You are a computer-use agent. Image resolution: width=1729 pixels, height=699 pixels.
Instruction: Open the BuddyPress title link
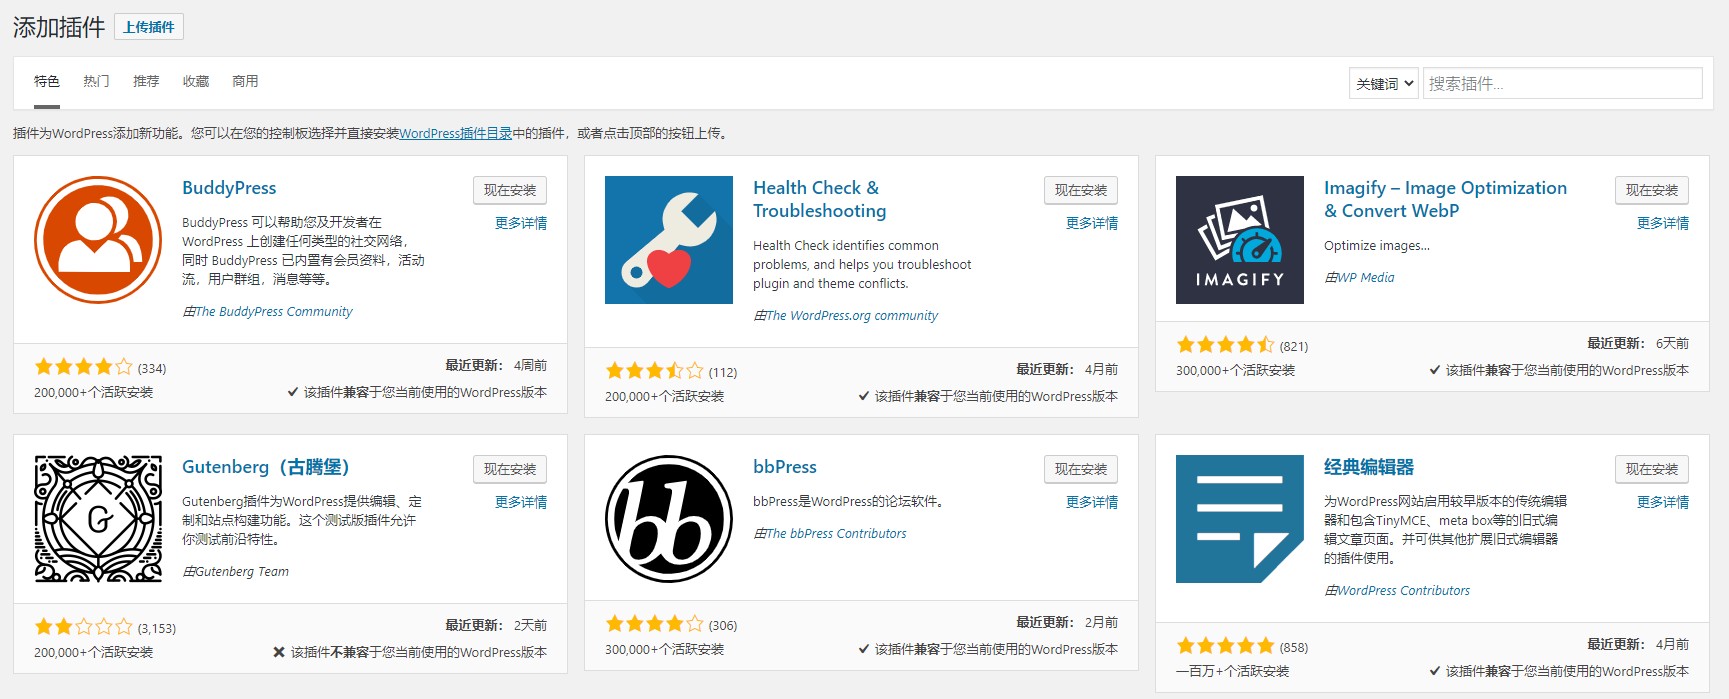coord(229,188)
